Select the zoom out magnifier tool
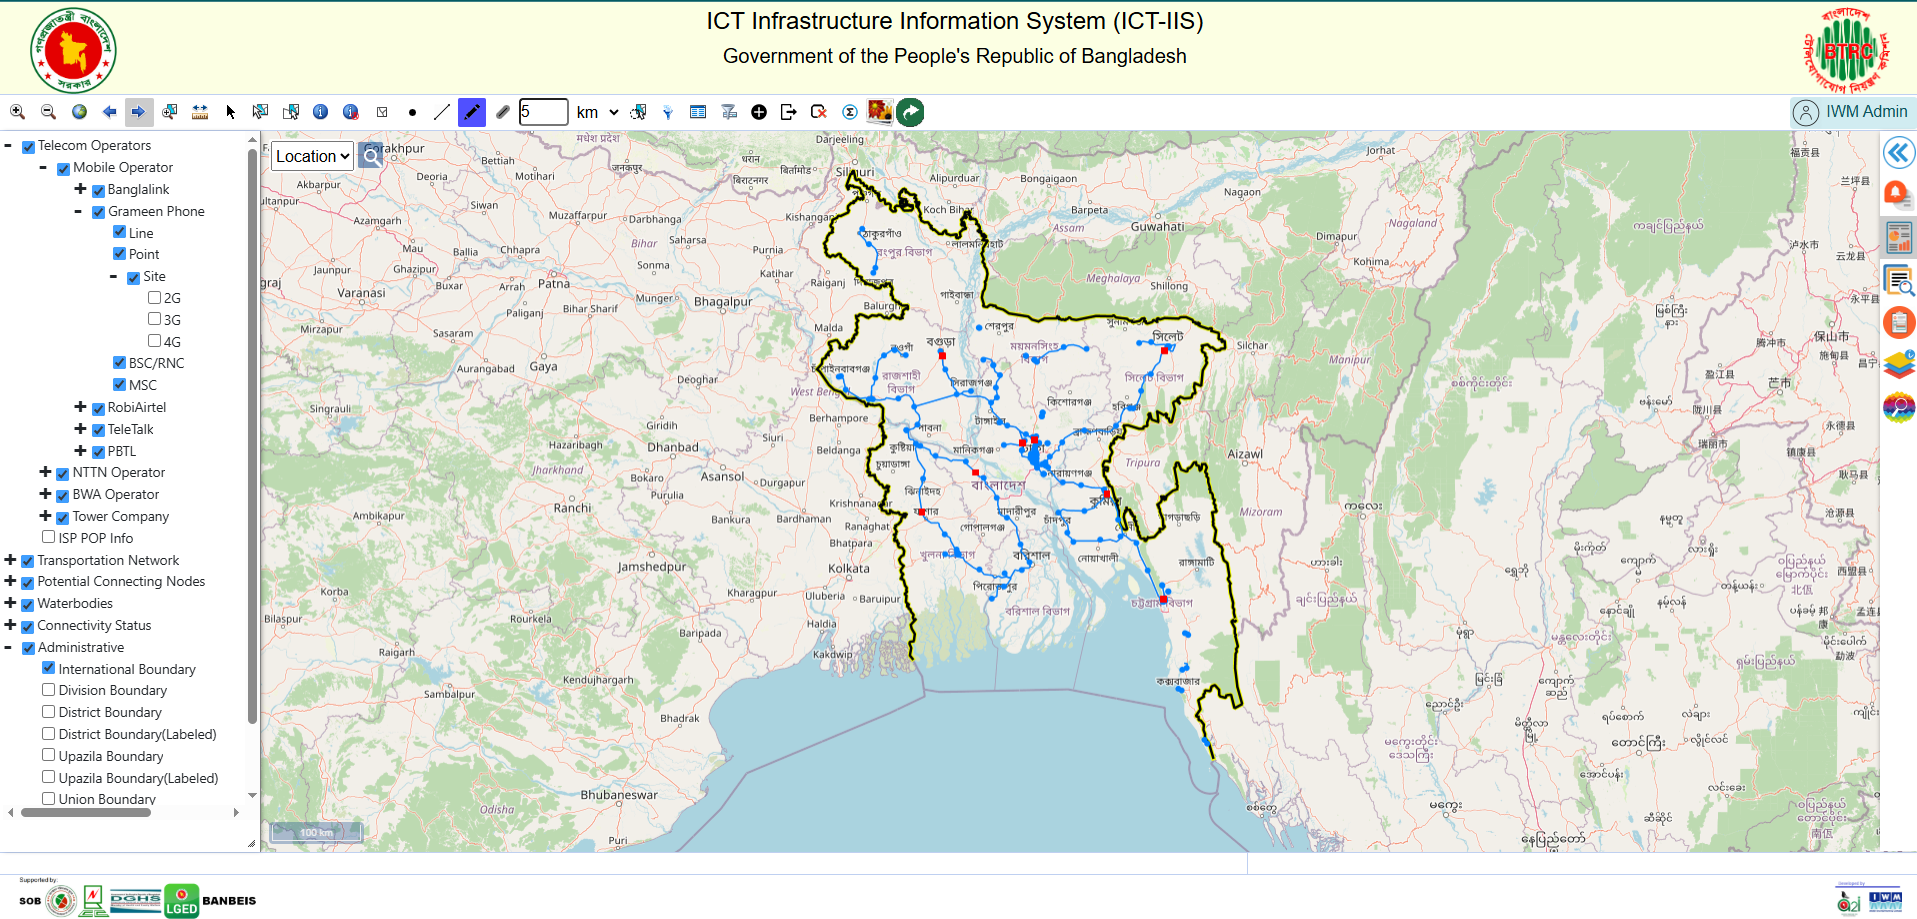Screen dimensions: 1917x919 click(x=48, y=112)
